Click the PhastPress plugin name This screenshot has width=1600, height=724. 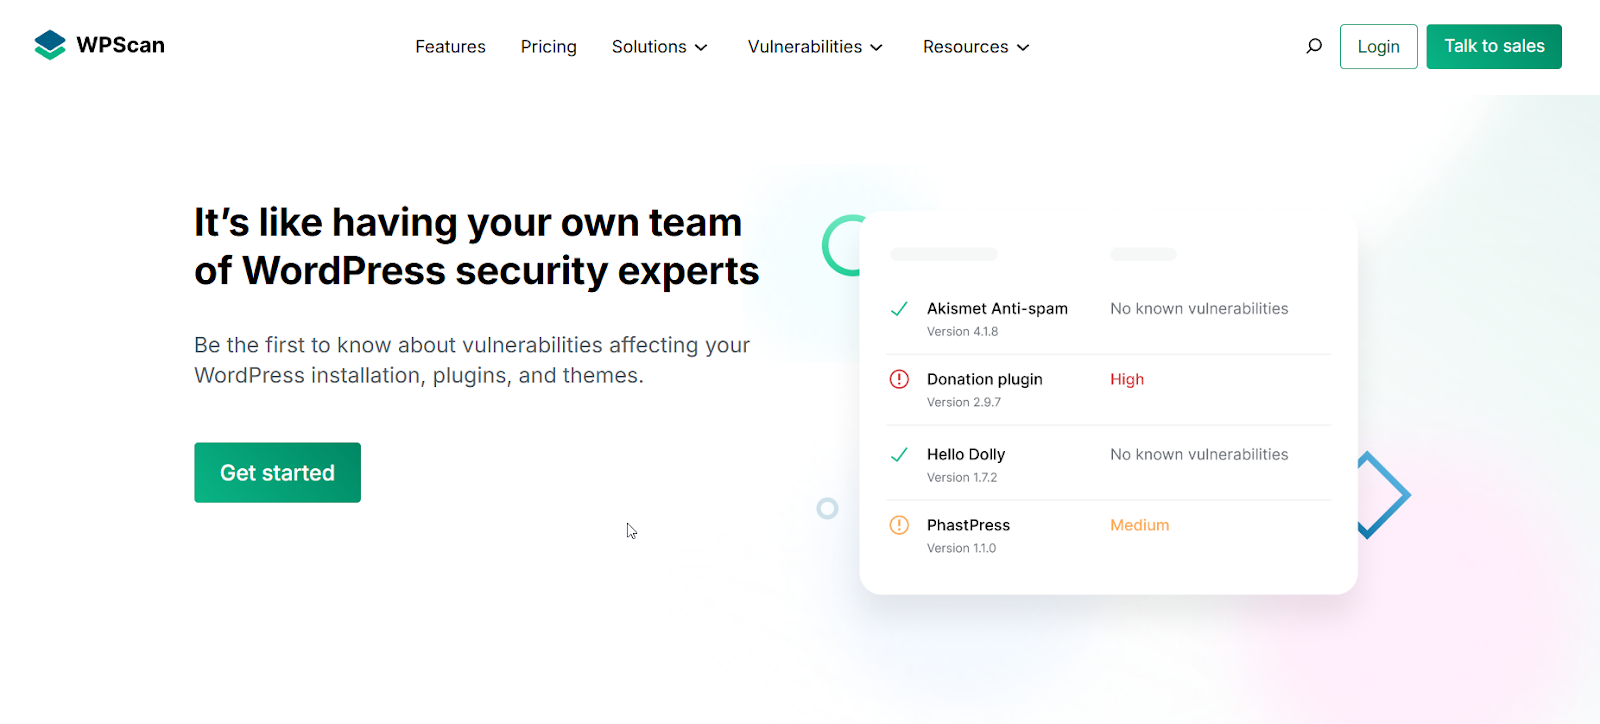[x=968, y=525]
